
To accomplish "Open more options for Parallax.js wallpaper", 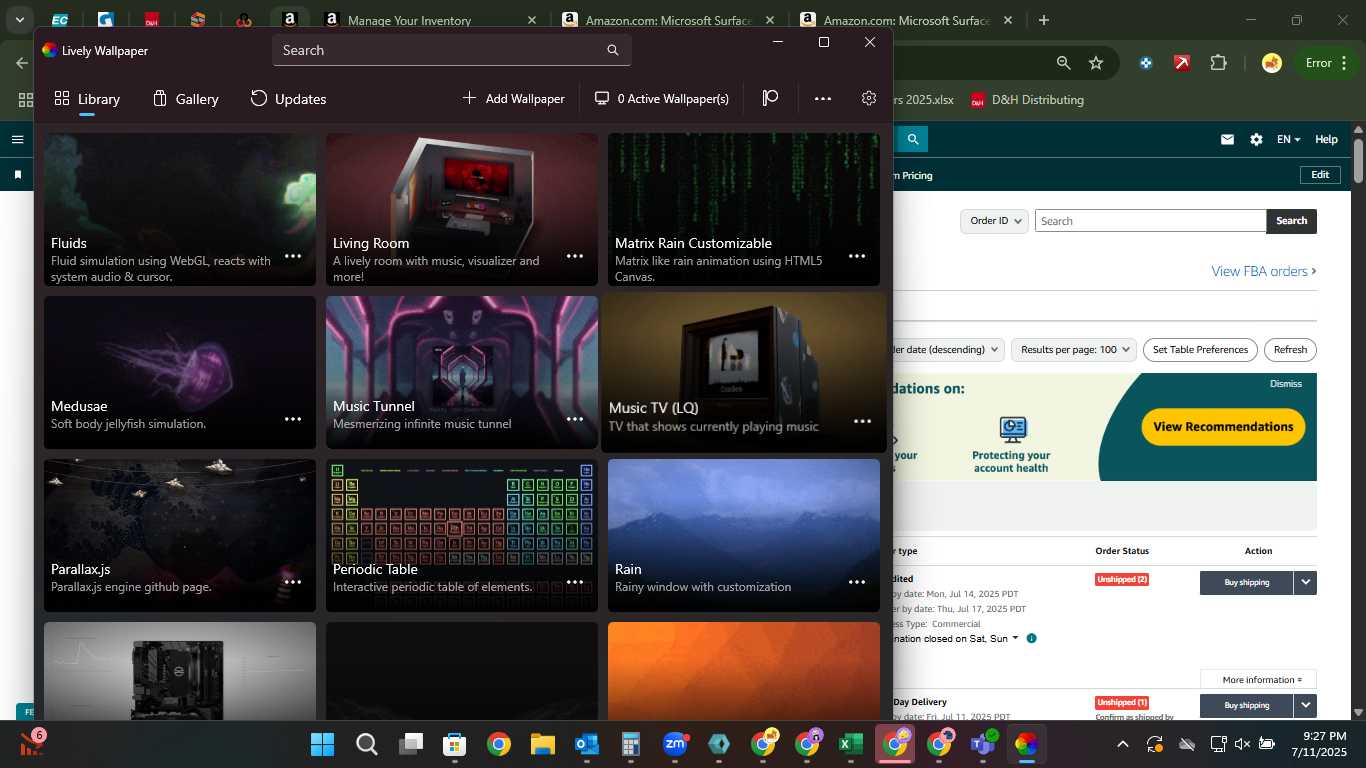I will pos(293,582).
